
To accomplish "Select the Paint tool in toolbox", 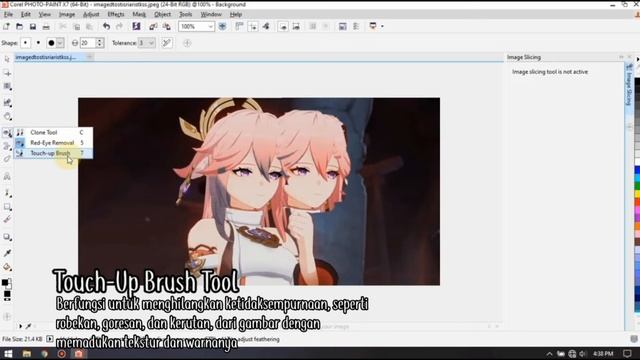I will (x=7, y=193).
